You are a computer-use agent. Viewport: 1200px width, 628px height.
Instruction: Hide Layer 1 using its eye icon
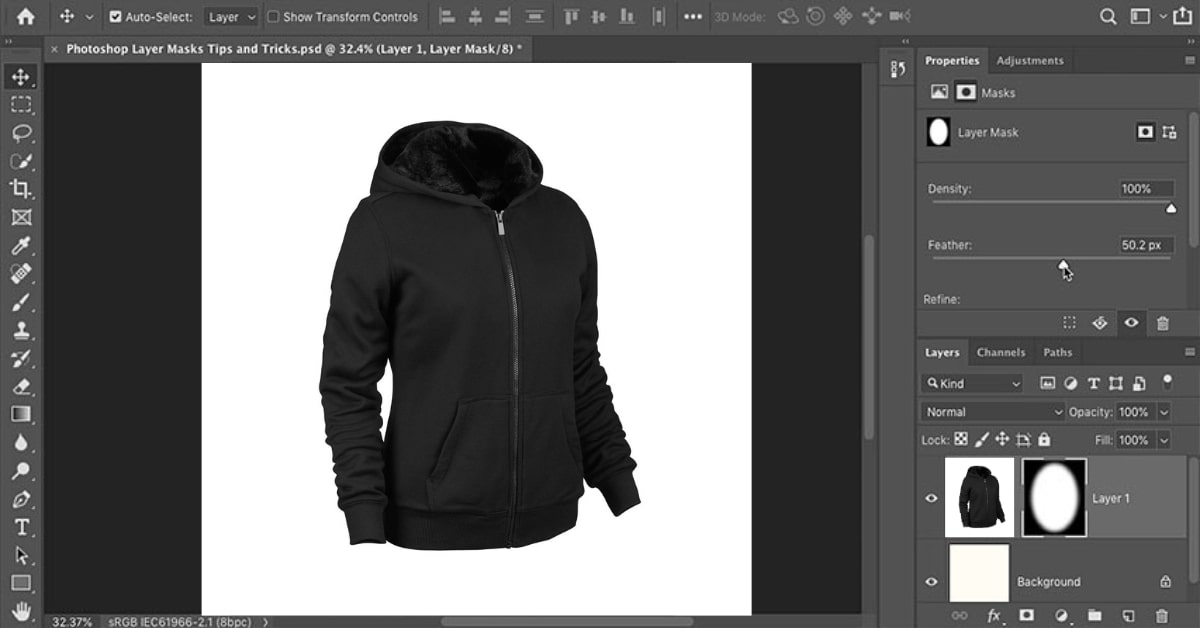tap(932, 498)
